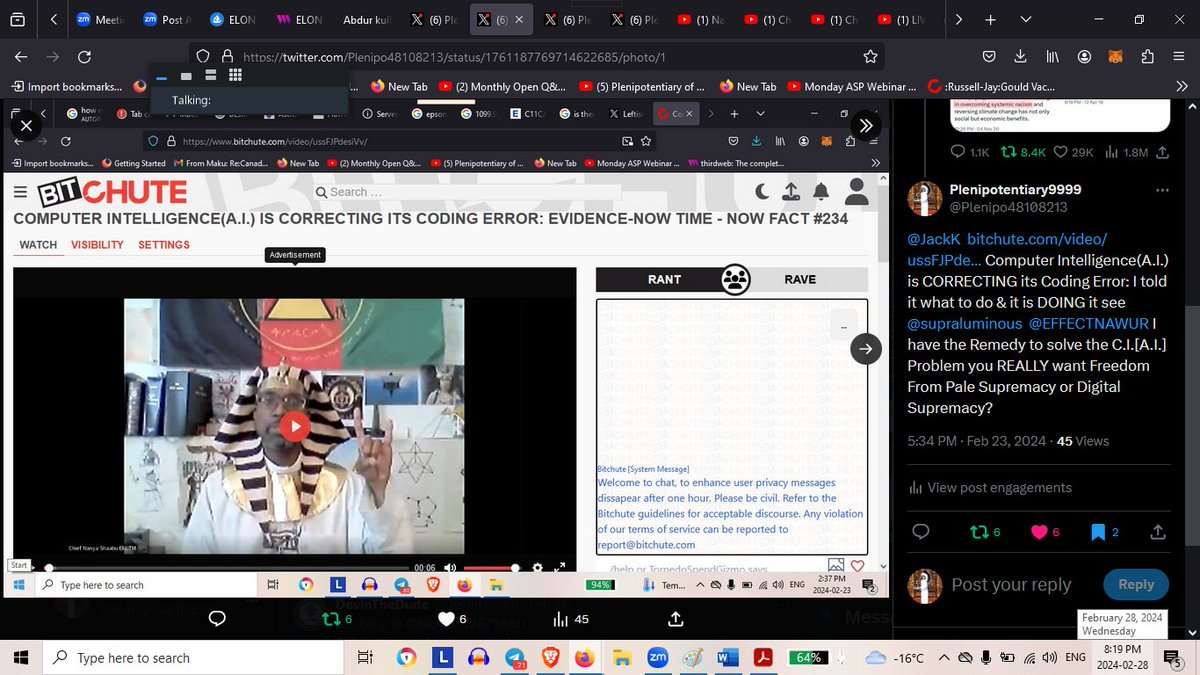This screenshot has height=675, width=1200.
Task: Open the Windows Start menu
Action: click(19, 657)
